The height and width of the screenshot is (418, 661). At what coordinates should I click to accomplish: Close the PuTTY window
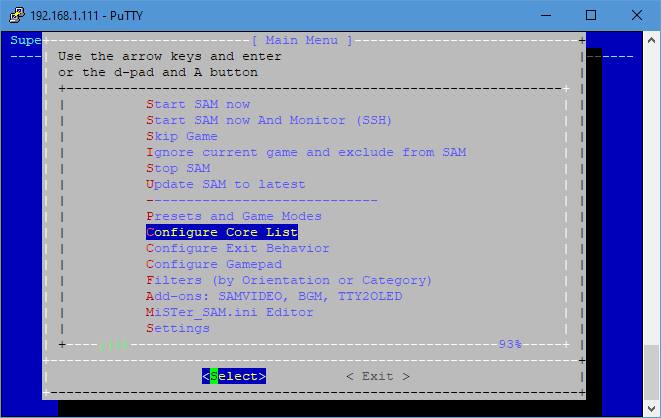pyautogui.click(x=637, y=15)
